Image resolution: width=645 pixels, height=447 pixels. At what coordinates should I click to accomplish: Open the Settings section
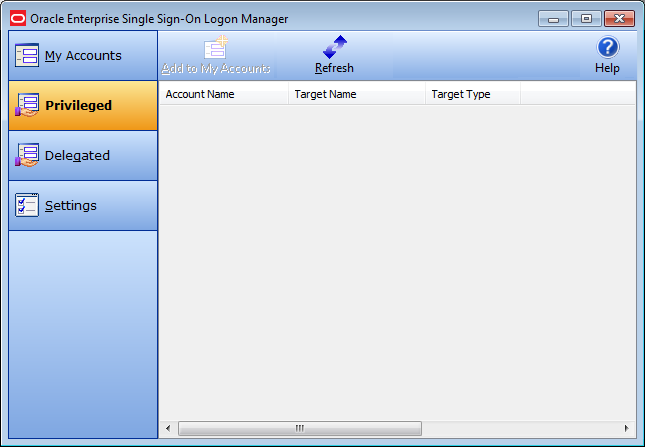tap(83, 206)
